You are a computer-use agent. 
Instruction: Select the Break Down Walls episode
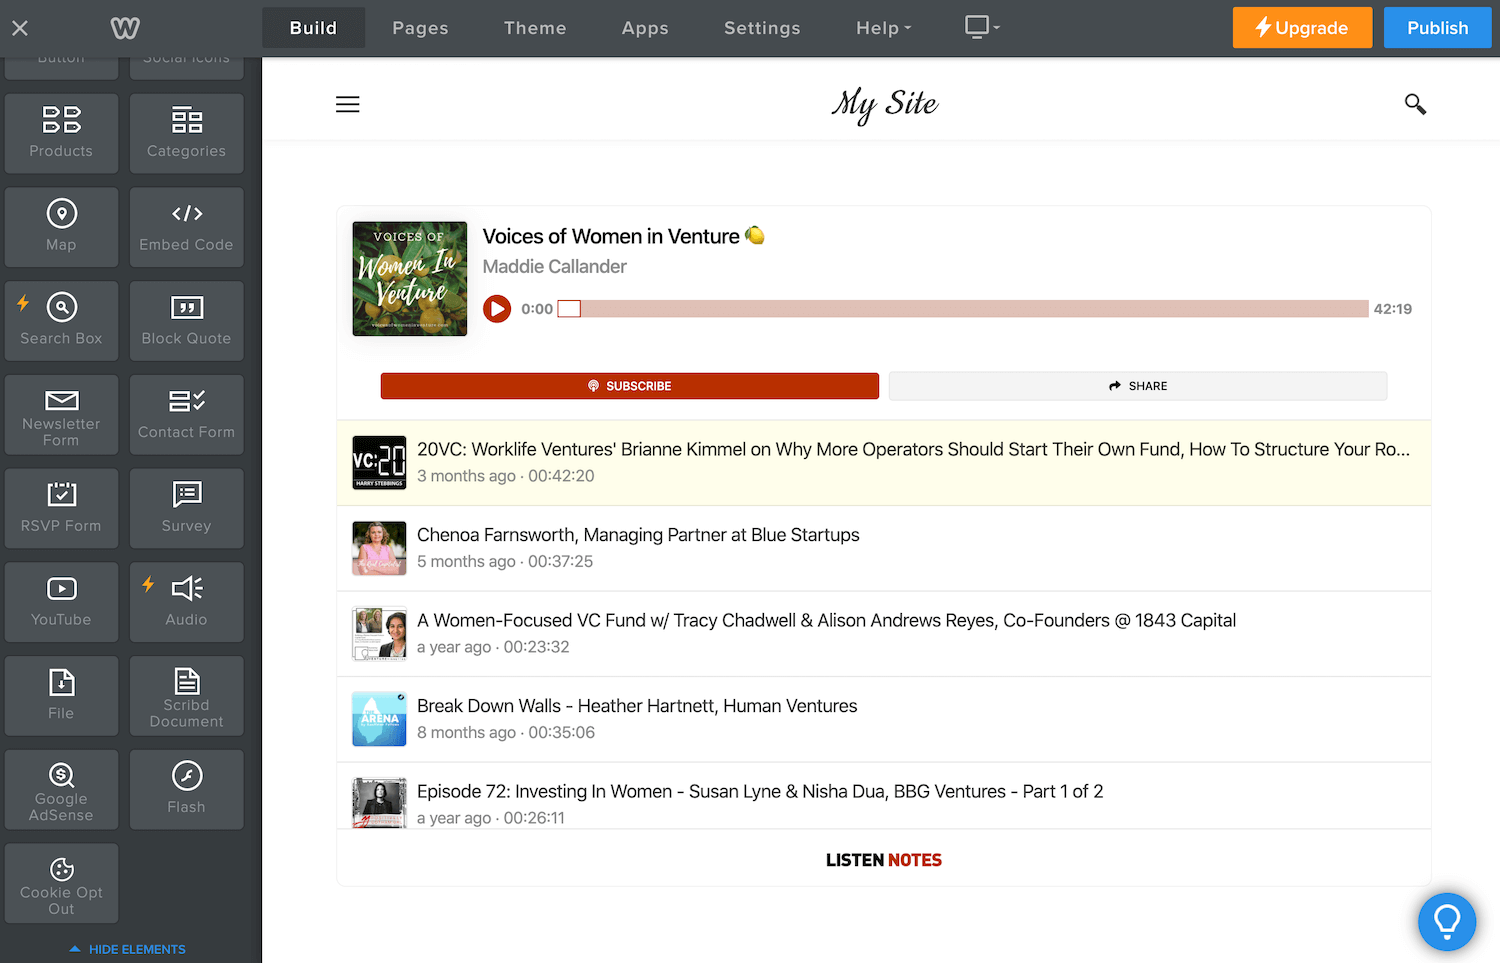pyautogui.click(x=884, y=719)
